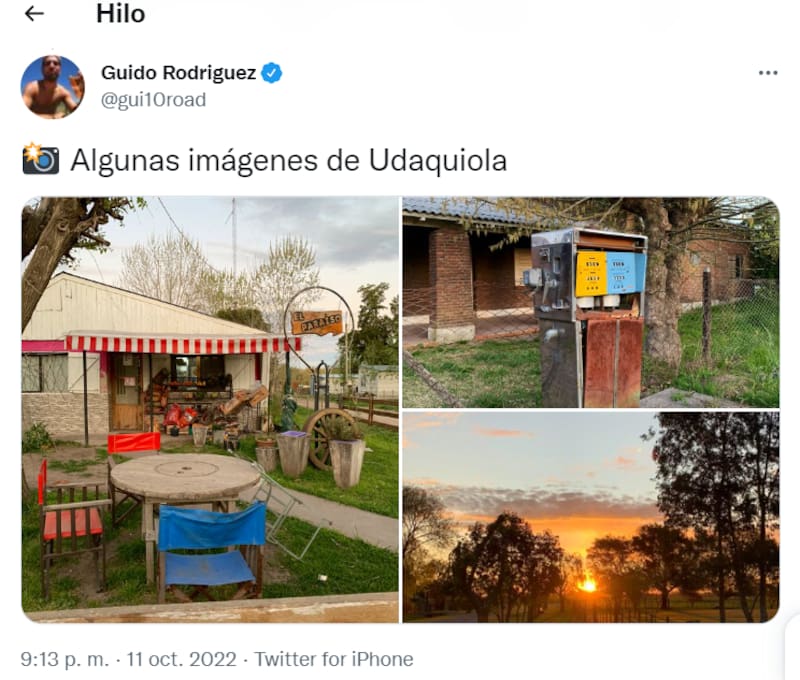Click the setting sun in the sunset photo
This screenshot has width=800, height=680.
(588, 584)
